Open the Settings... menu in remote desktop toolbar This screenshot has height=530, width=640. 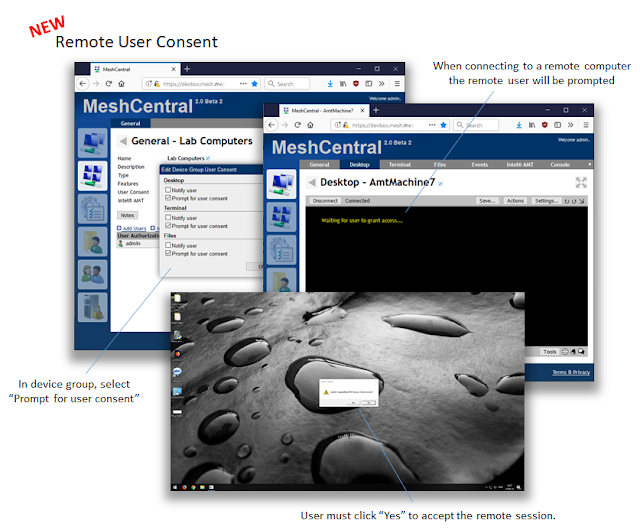[x=546, y=201]
